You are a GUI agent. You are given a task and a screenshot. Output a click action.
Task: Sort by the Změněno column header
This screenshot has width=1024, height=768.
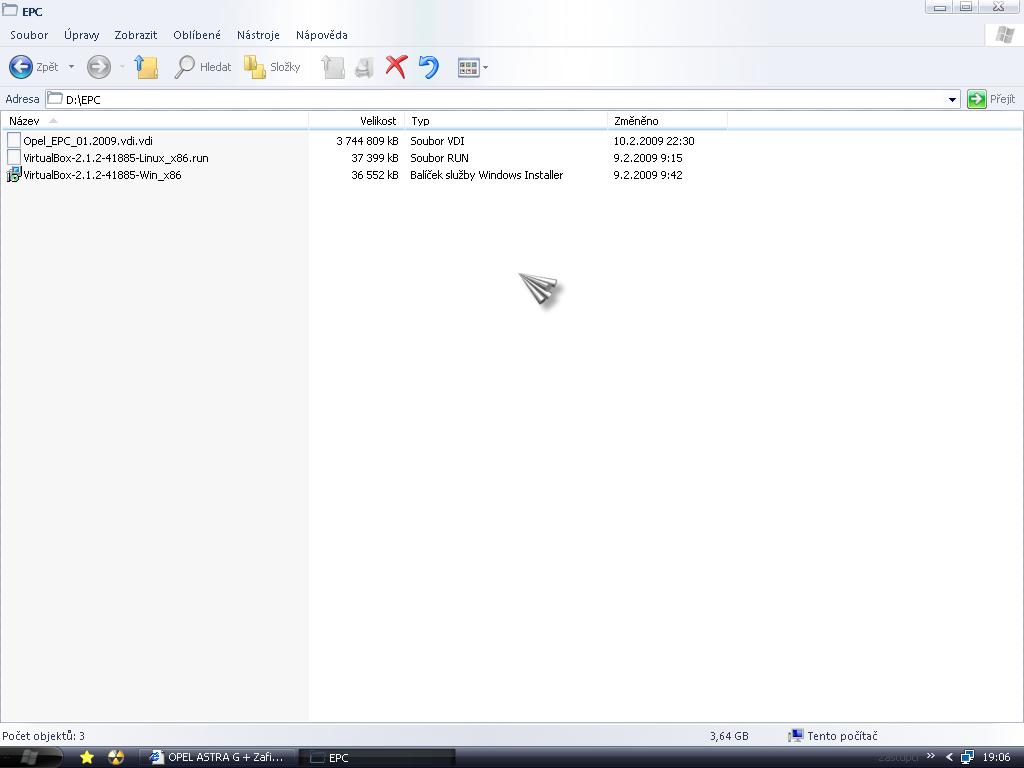636,121
